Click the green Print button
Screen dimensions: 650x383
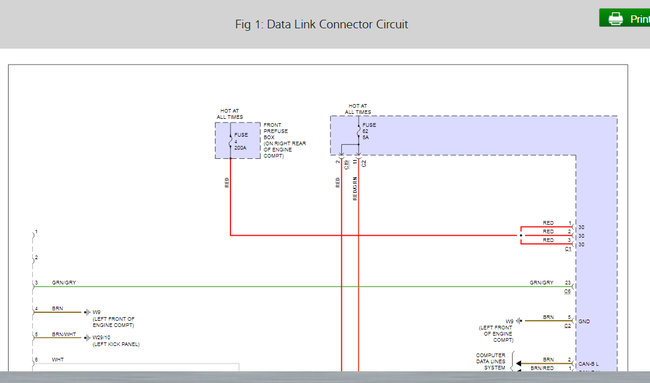pos(624,18)
